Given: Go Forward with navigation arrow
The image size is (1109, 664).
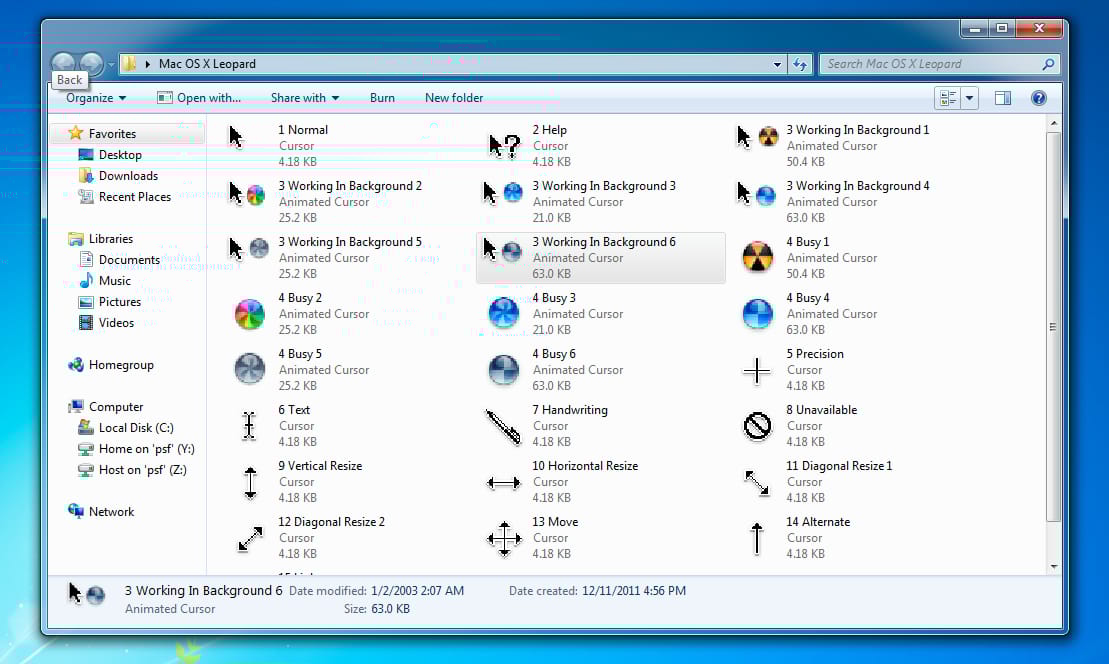Looking at the screenshot, I should 91,65.
